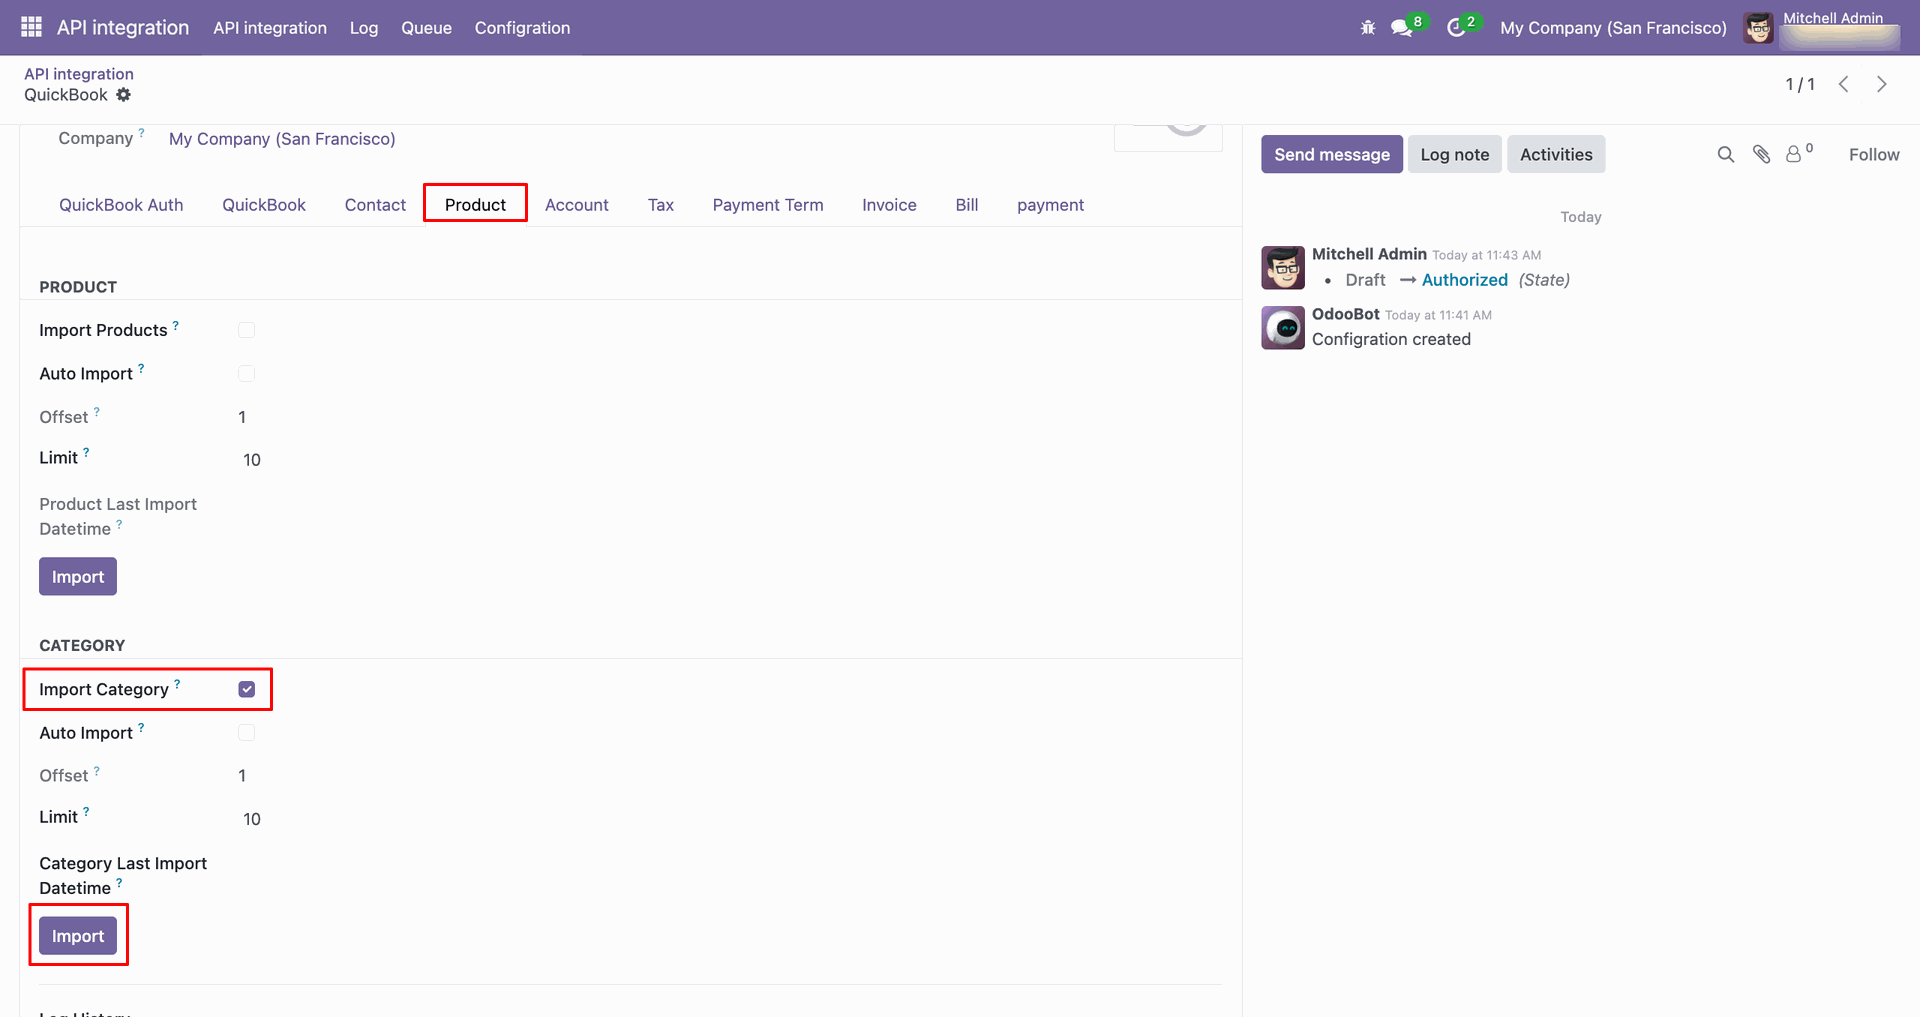
Task: Click Mitchell Admin avatar in top bar
Action: (x=1758, y=28)
